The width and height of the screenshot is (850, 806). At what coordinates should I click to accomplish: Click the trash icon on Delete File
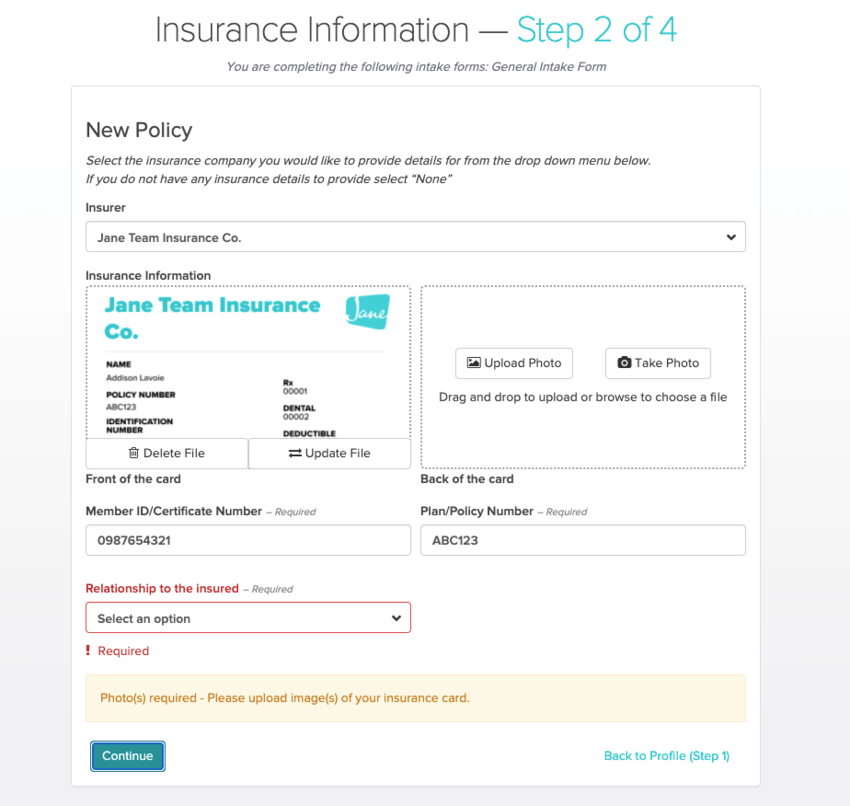[134, 453]
